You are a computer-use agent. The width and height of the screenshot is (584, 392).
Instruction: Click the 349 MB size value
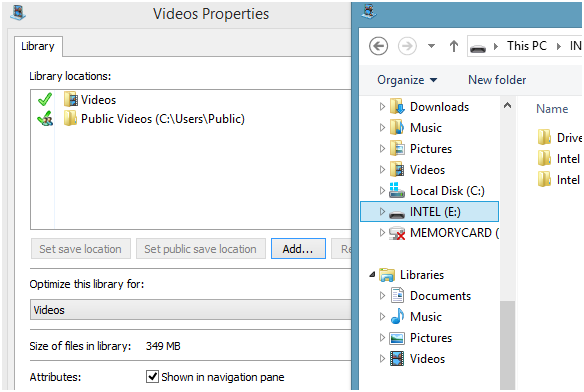coord(163,346)
